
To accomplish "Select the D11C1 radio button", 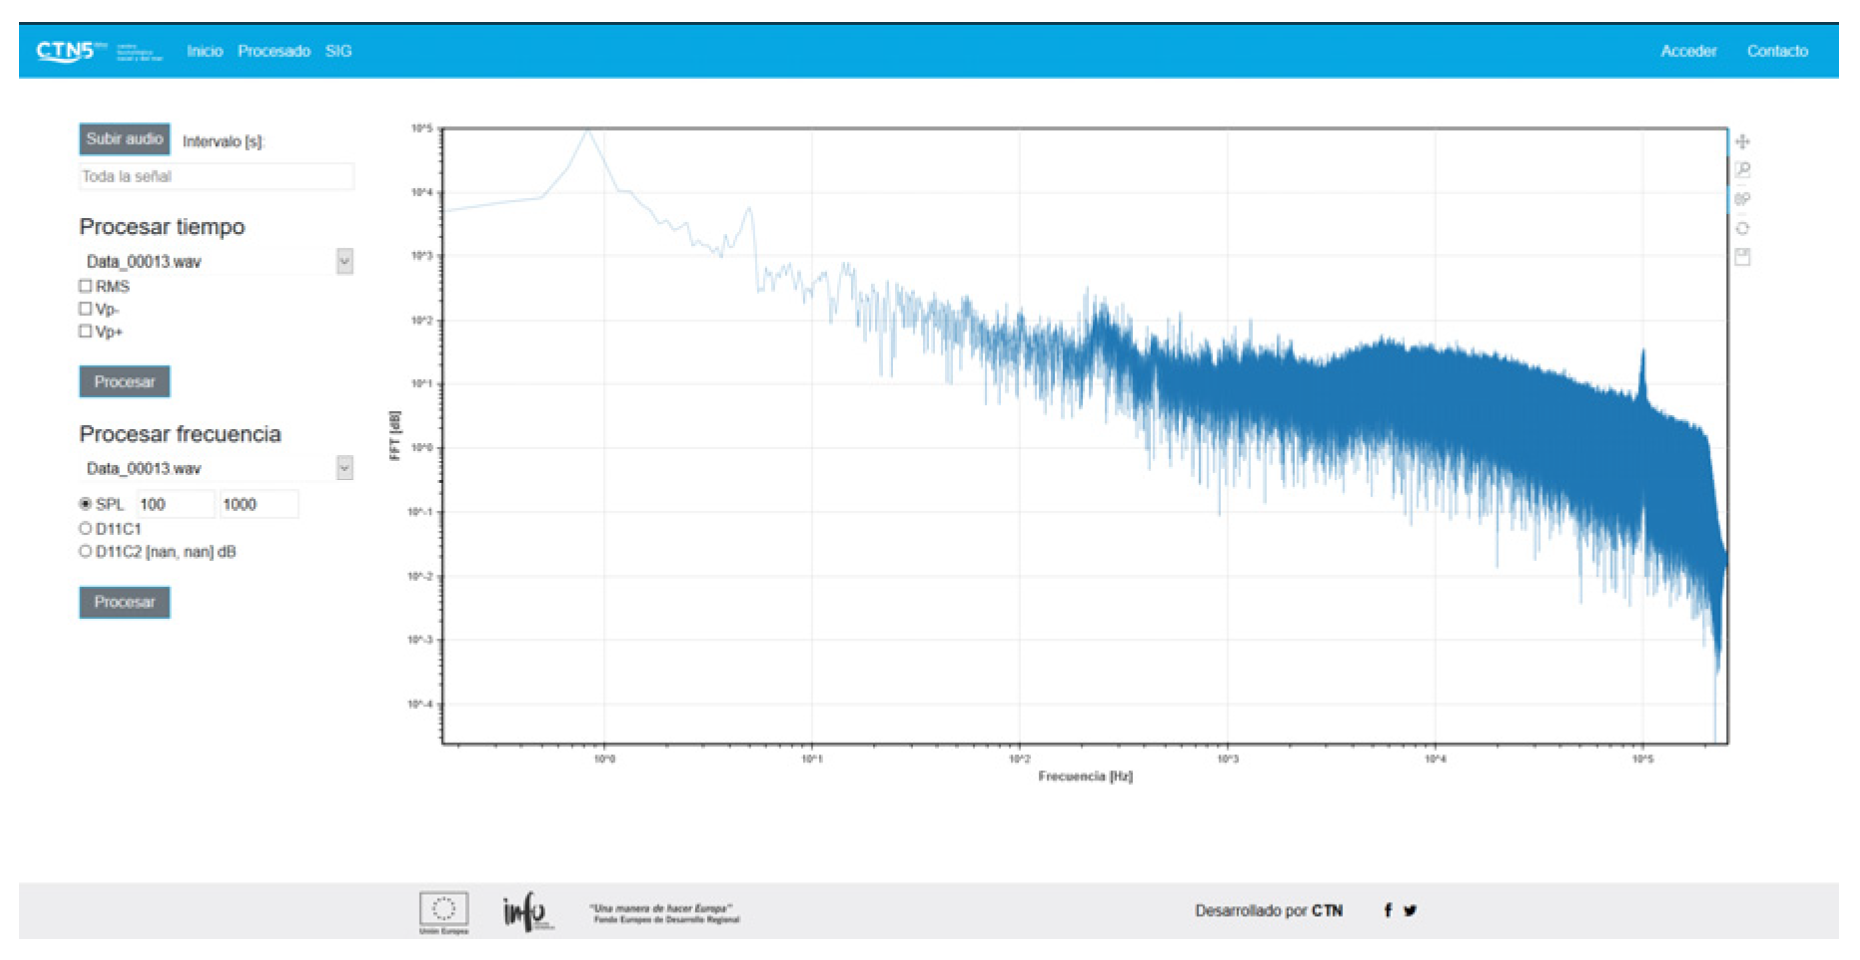I will 86,528.
